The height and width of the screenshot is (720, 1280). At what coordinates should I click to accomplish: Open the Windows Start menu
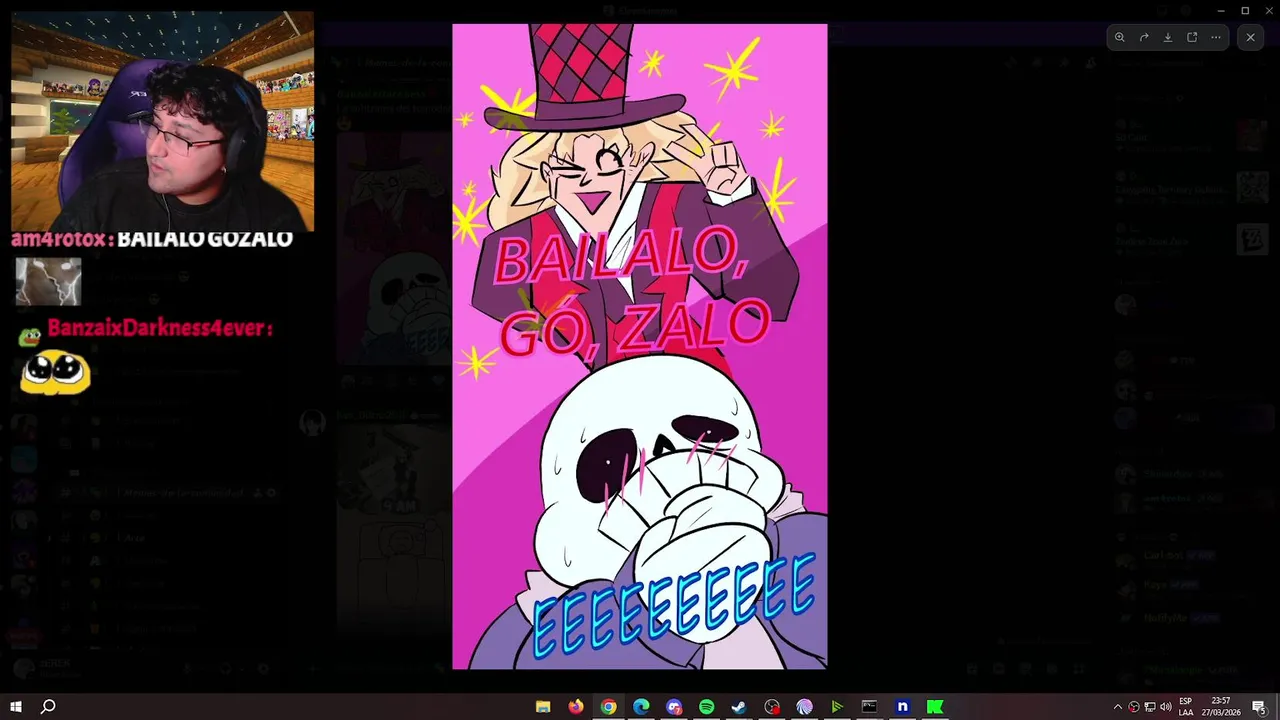pyautogui.click(x=16, y=707)
